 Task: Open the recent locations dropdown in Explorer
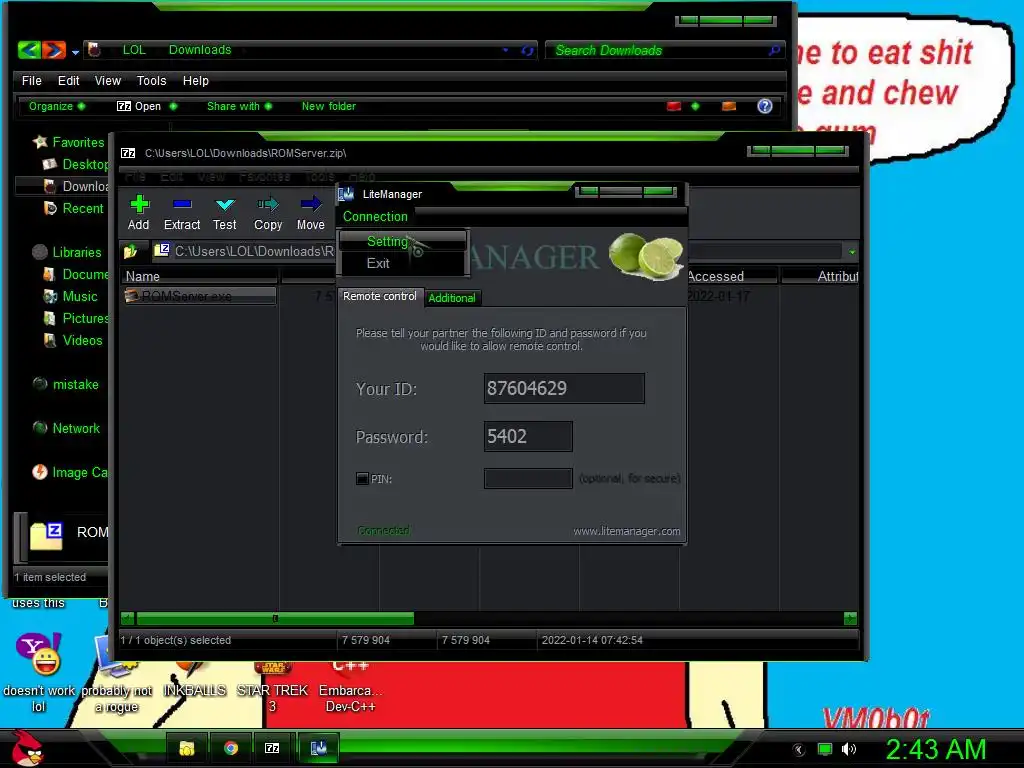(75, 52)
